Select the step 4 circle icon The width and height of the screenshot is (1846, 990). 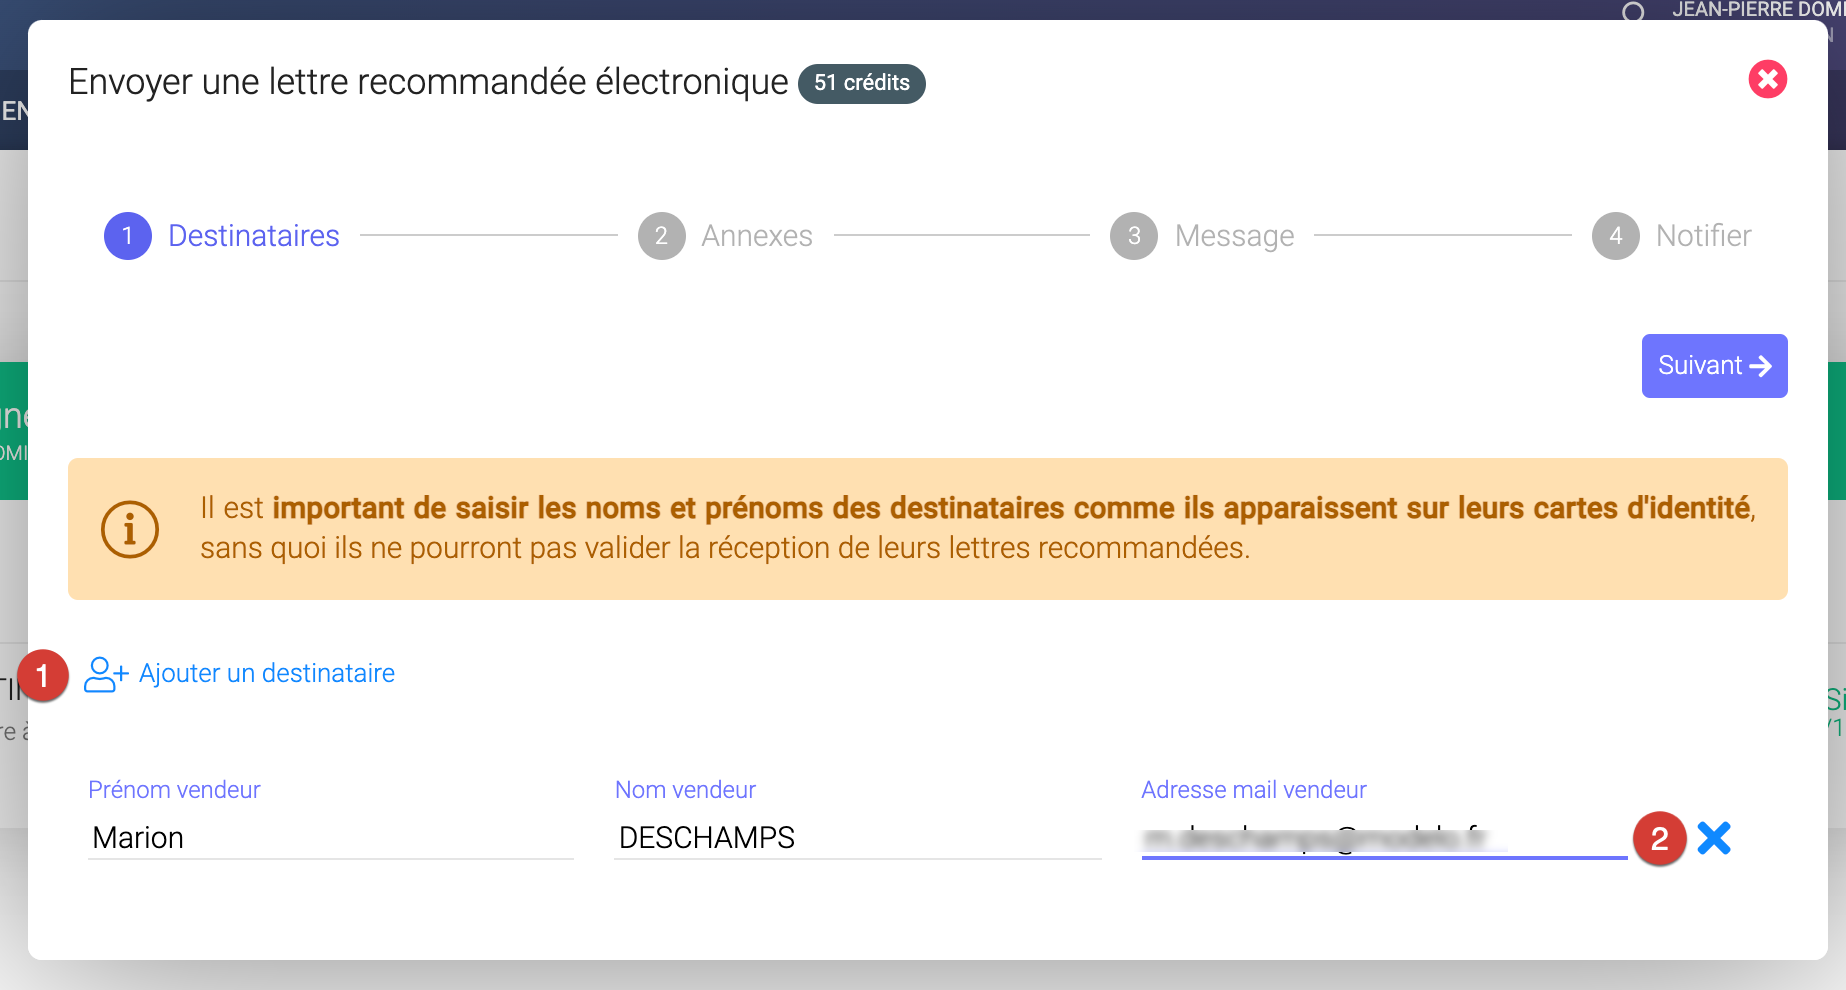point(1615,236)
